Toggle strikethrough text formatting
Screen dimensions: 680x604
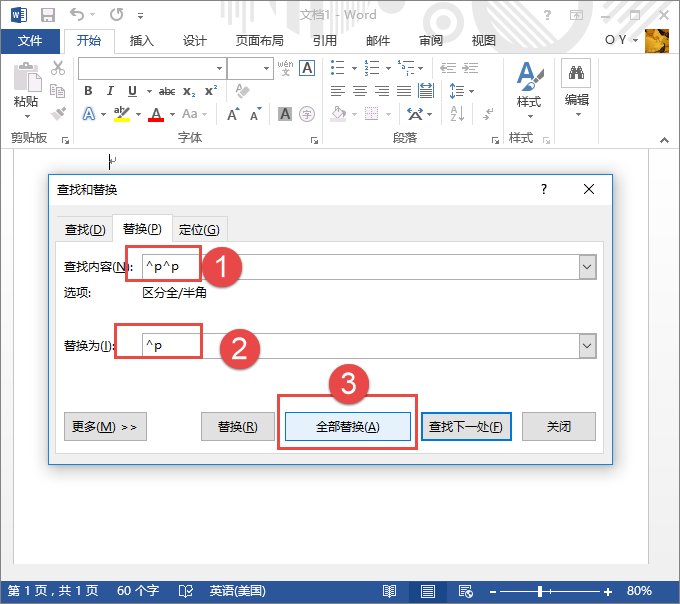pos(167,91)
